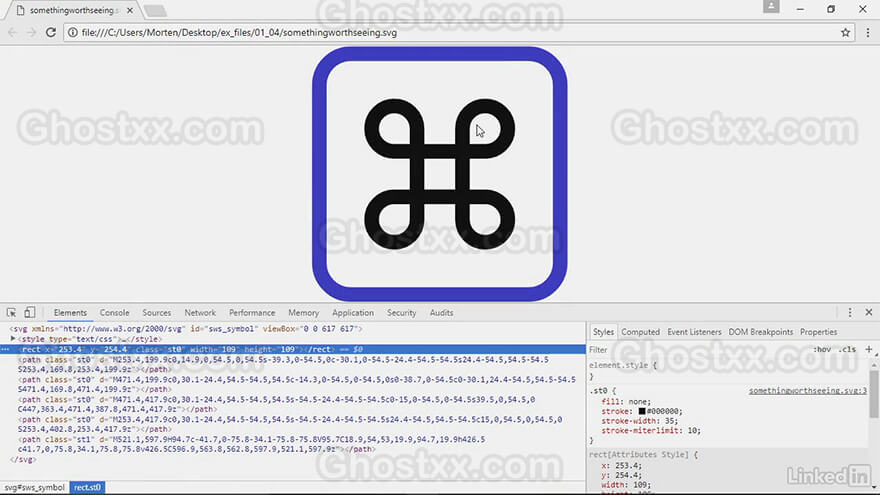Open the Audits tab
The height and width of the screenshot is (495, 880).
(x=441, y=313)
